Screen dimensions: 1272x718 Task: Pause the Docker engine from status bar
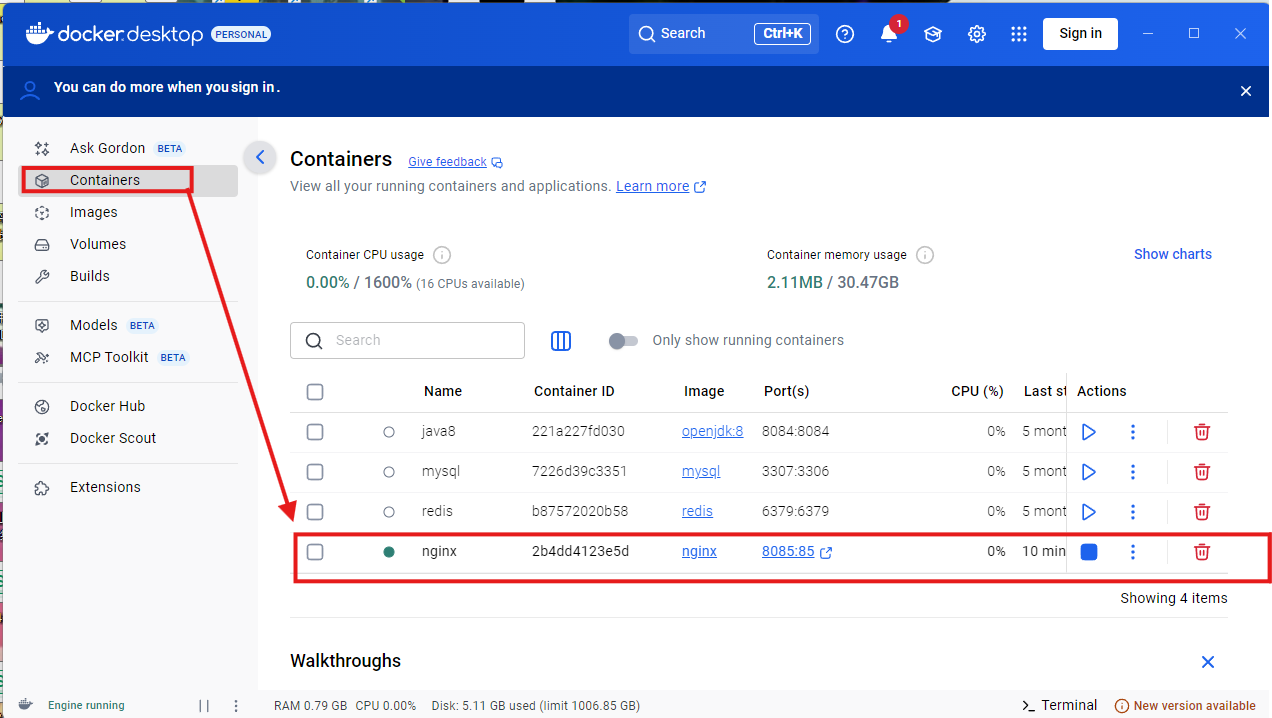click(x=204, y=705)
